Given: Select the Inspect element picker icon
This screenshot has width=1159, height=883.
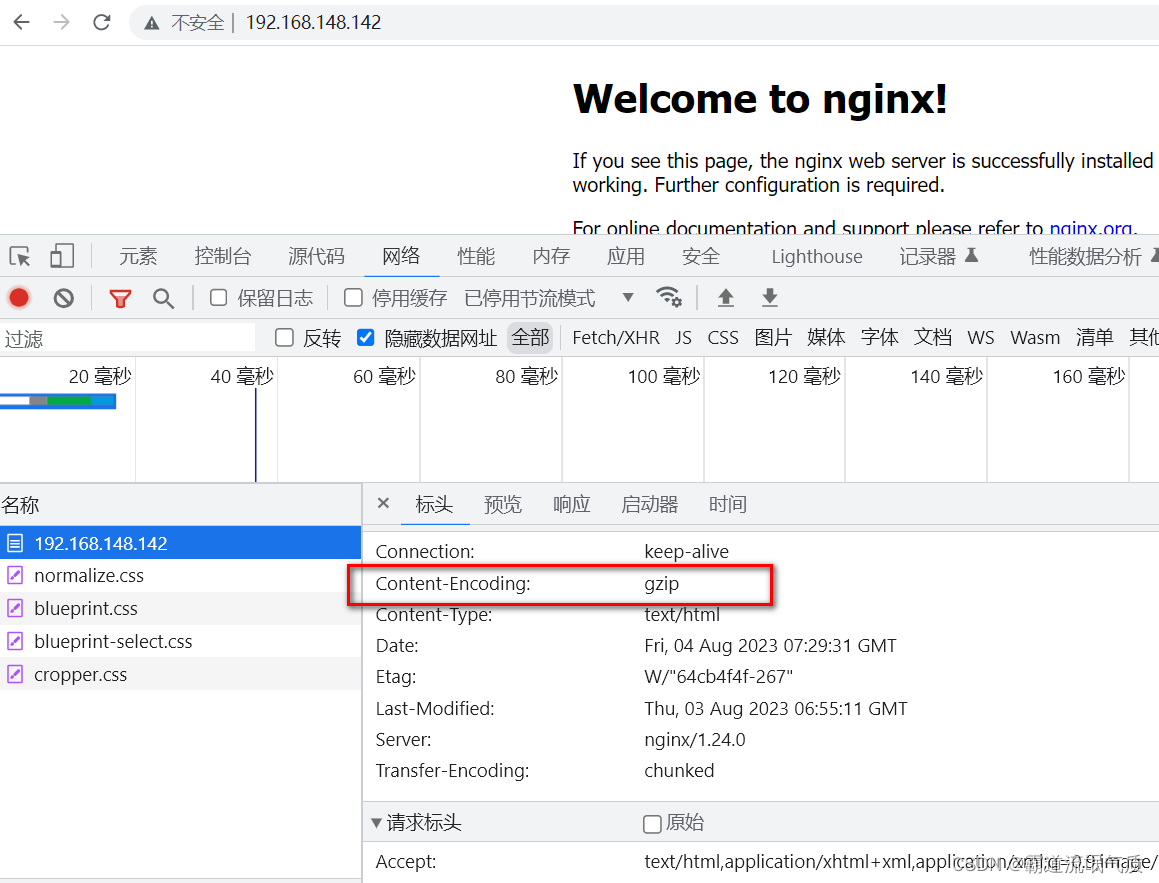Looking at the screenshot, I should click(19, 256).
